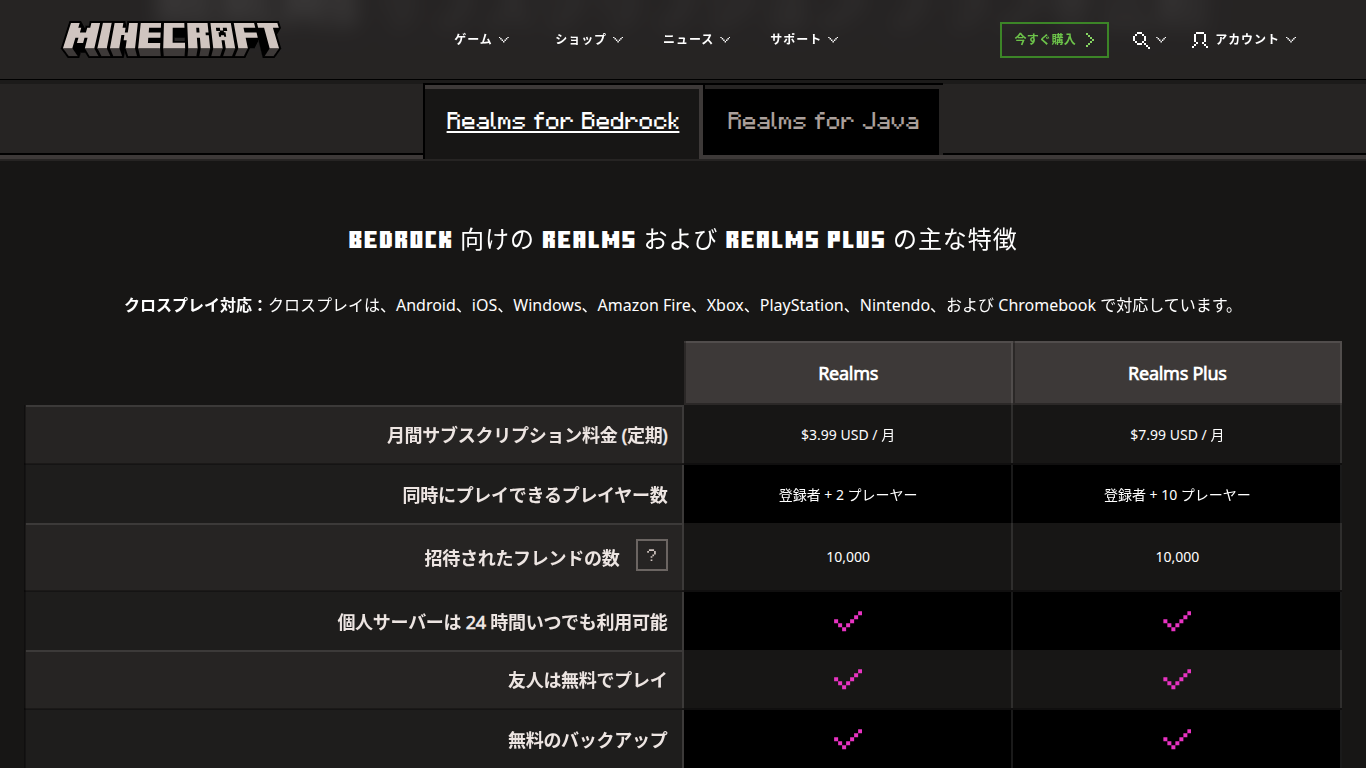
Task: Click the account person icon
Action: point(1200,40)
